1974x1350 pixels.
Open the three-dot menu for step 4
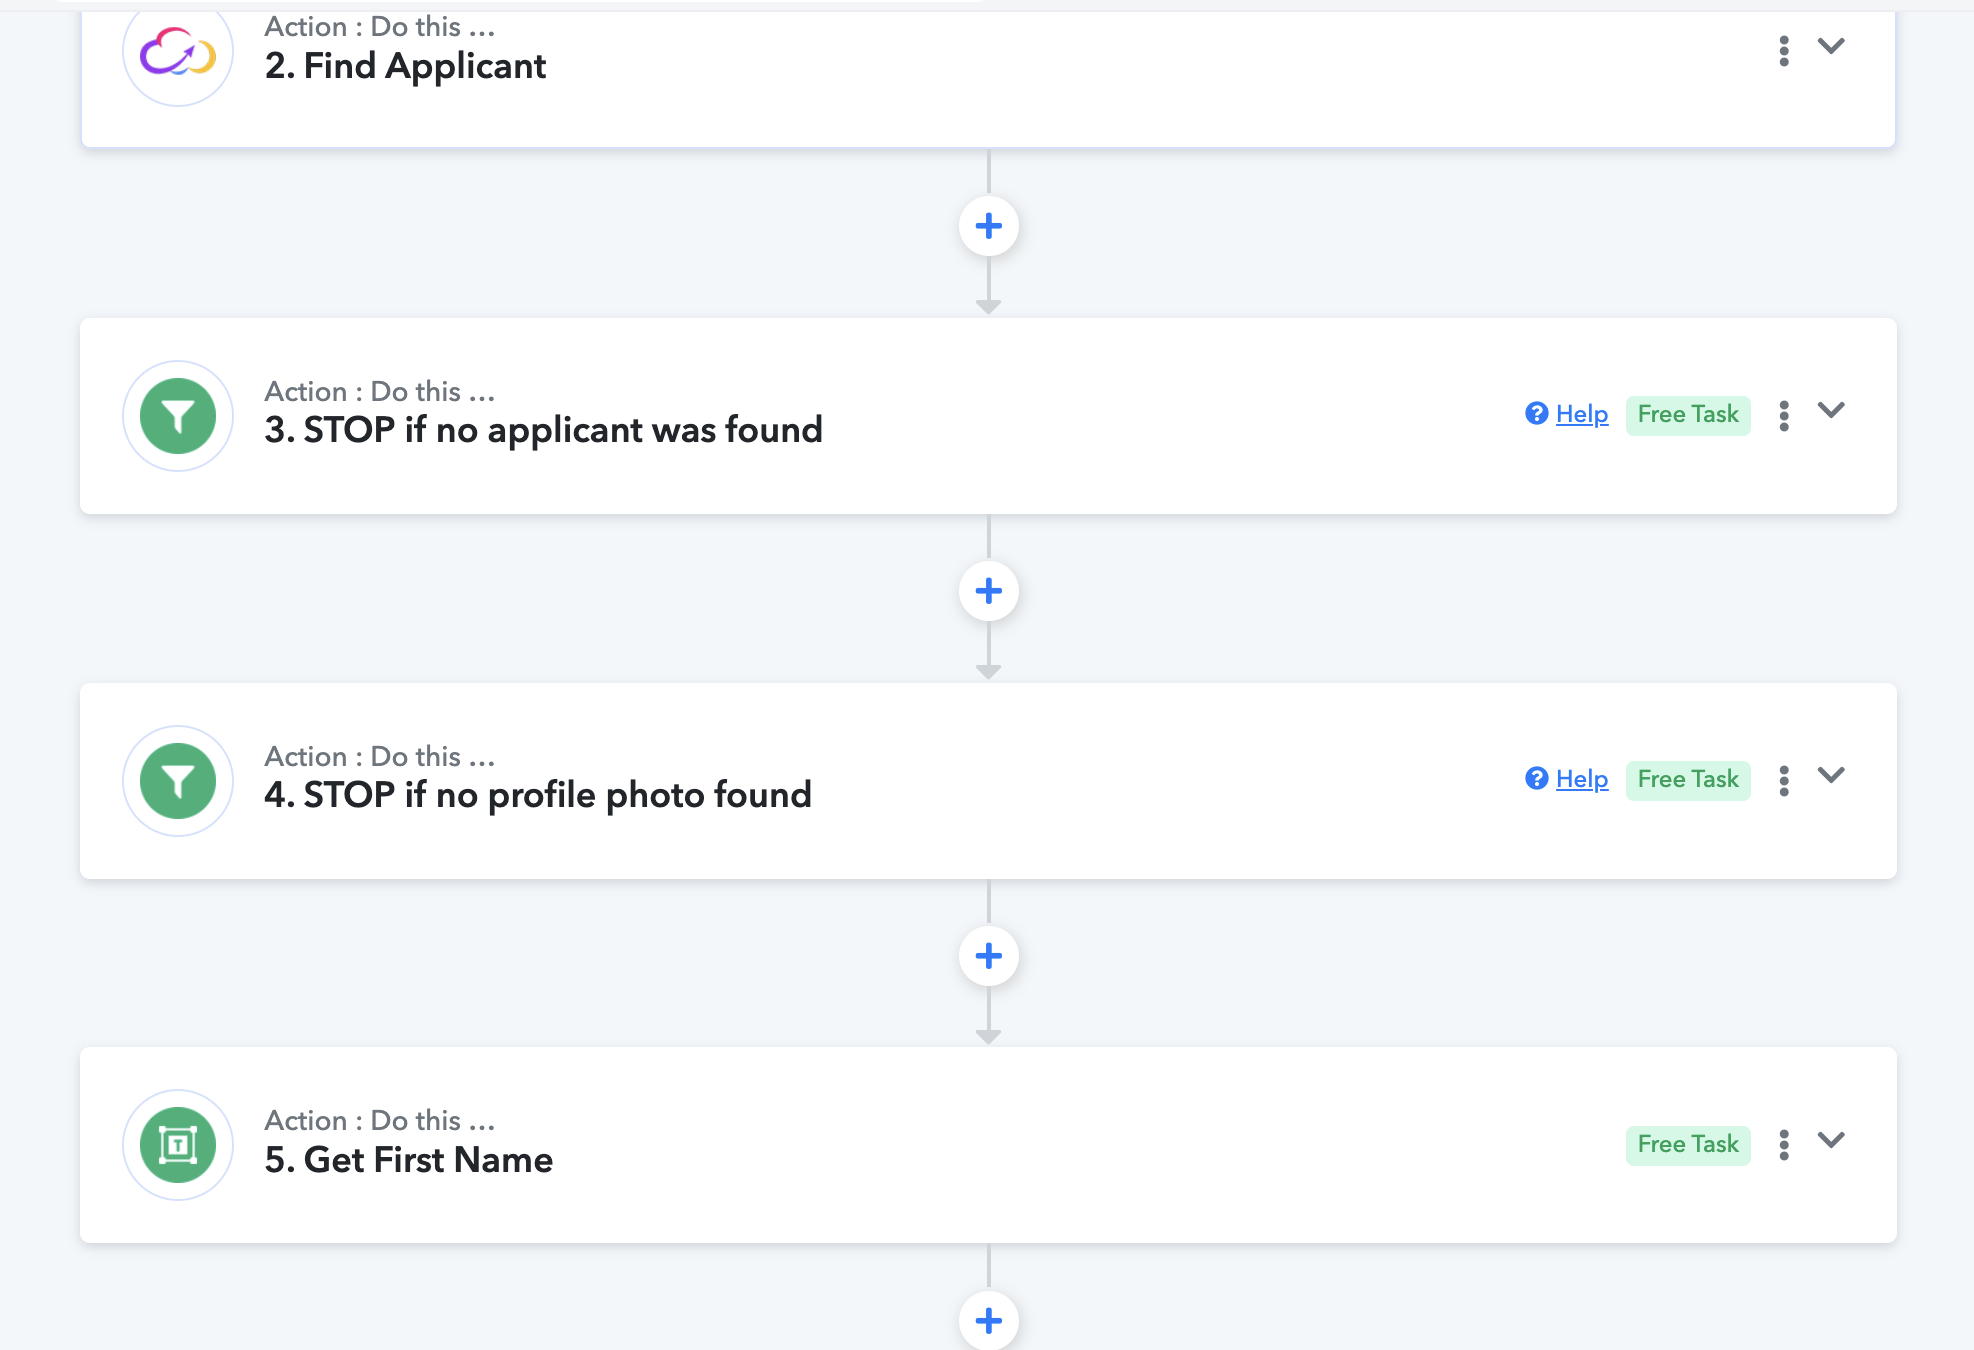pos(1784,781)
